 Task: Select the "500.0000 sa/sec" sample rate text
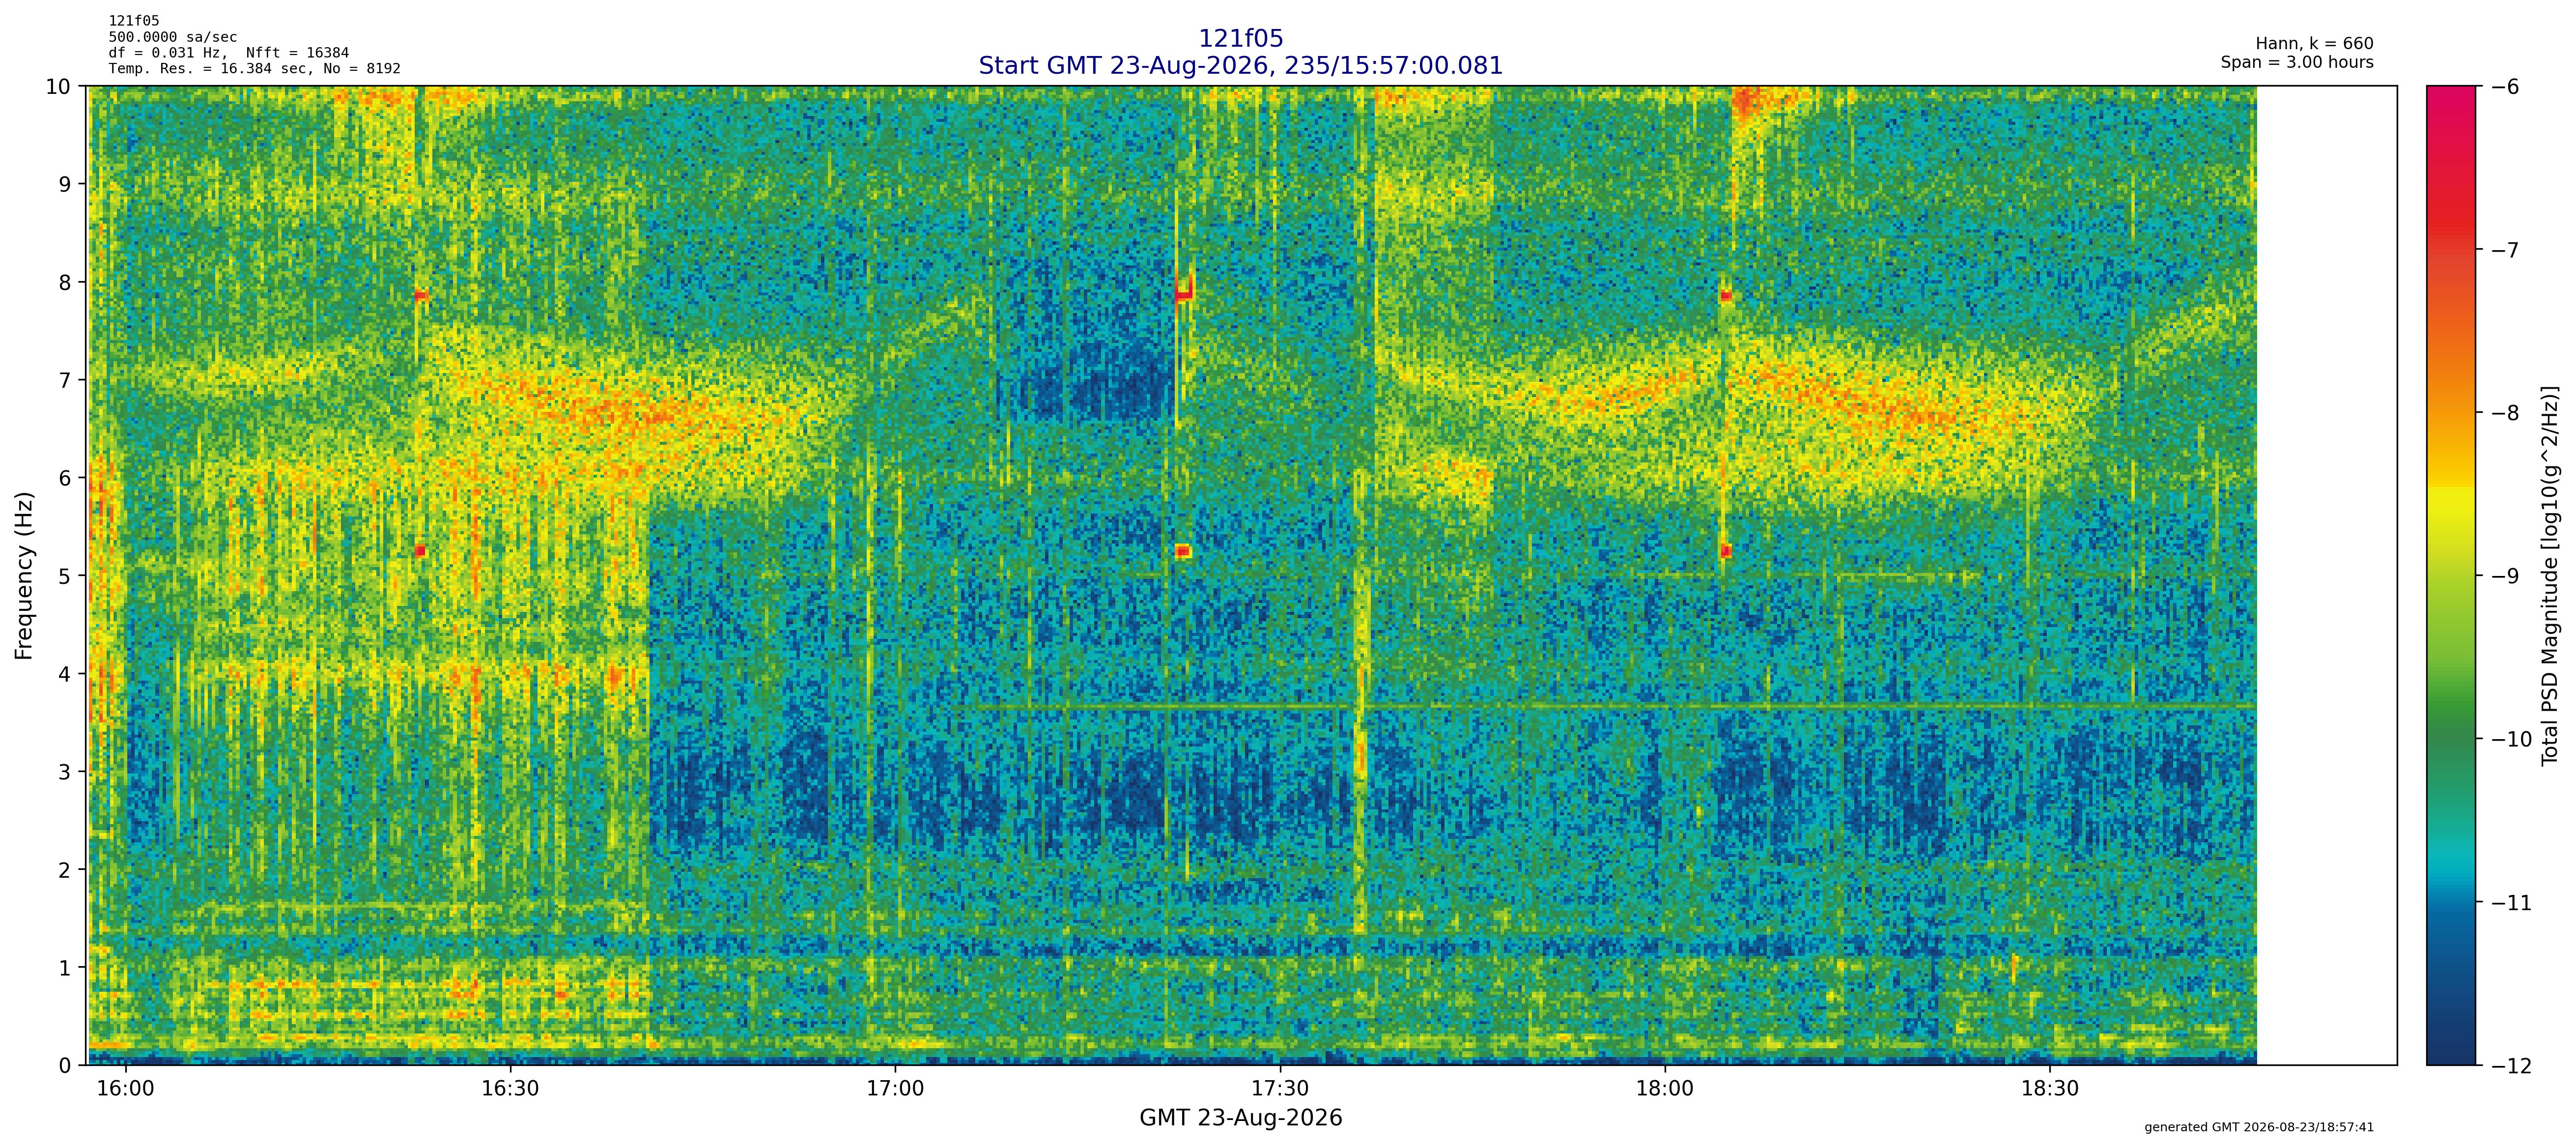173,37
